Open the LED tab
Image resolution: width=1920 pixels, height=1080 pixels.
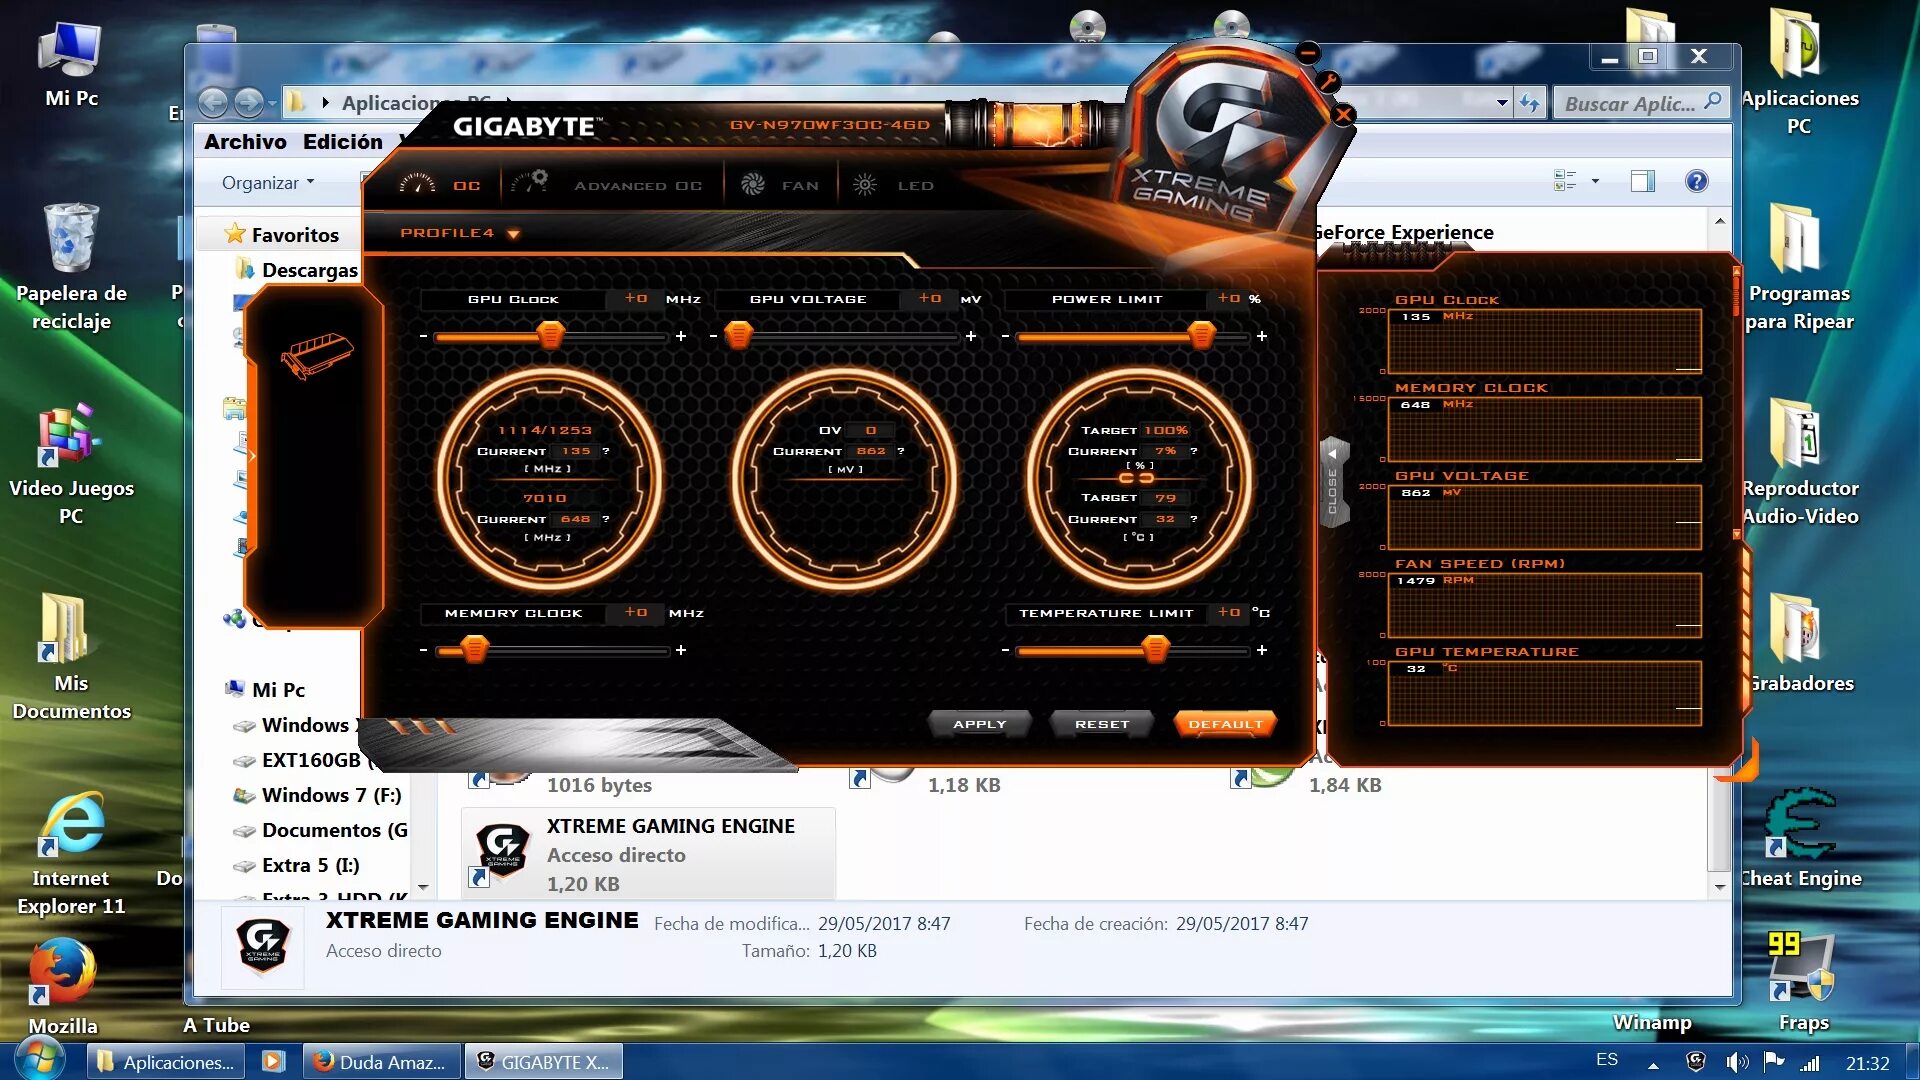tap(893, 185)
